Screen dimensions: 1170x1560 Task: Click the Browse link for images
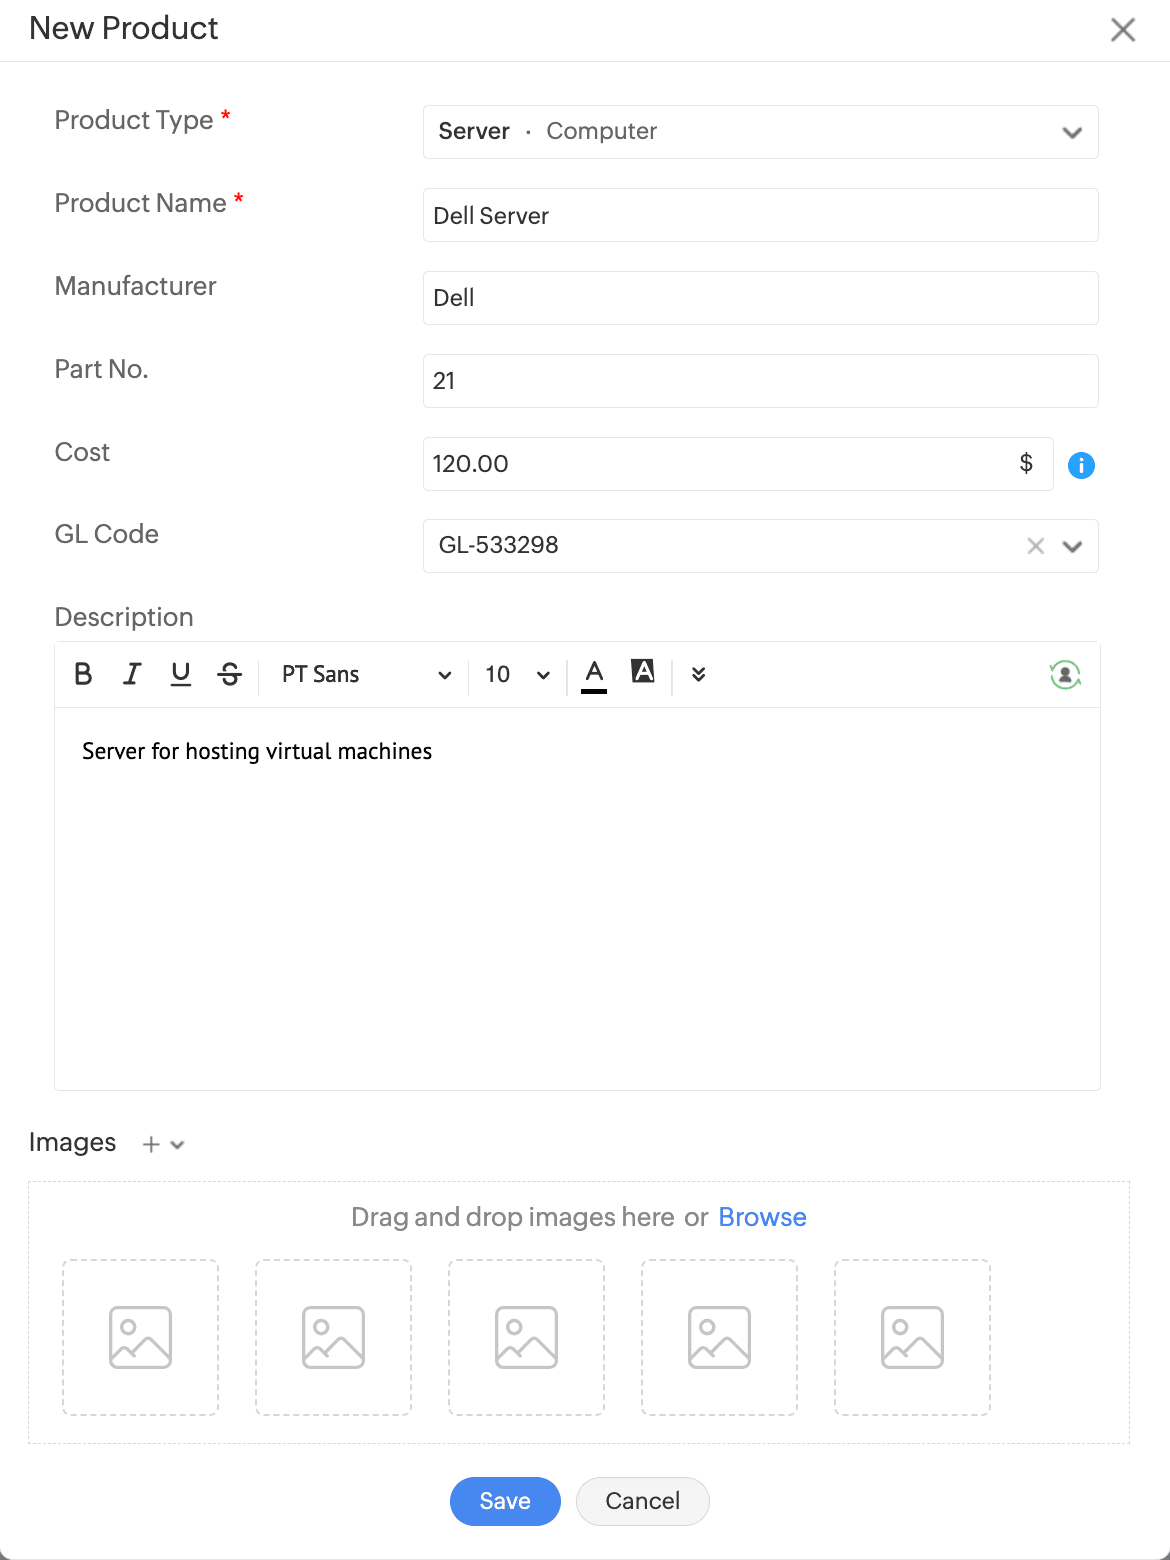[x=762, y=1217]
